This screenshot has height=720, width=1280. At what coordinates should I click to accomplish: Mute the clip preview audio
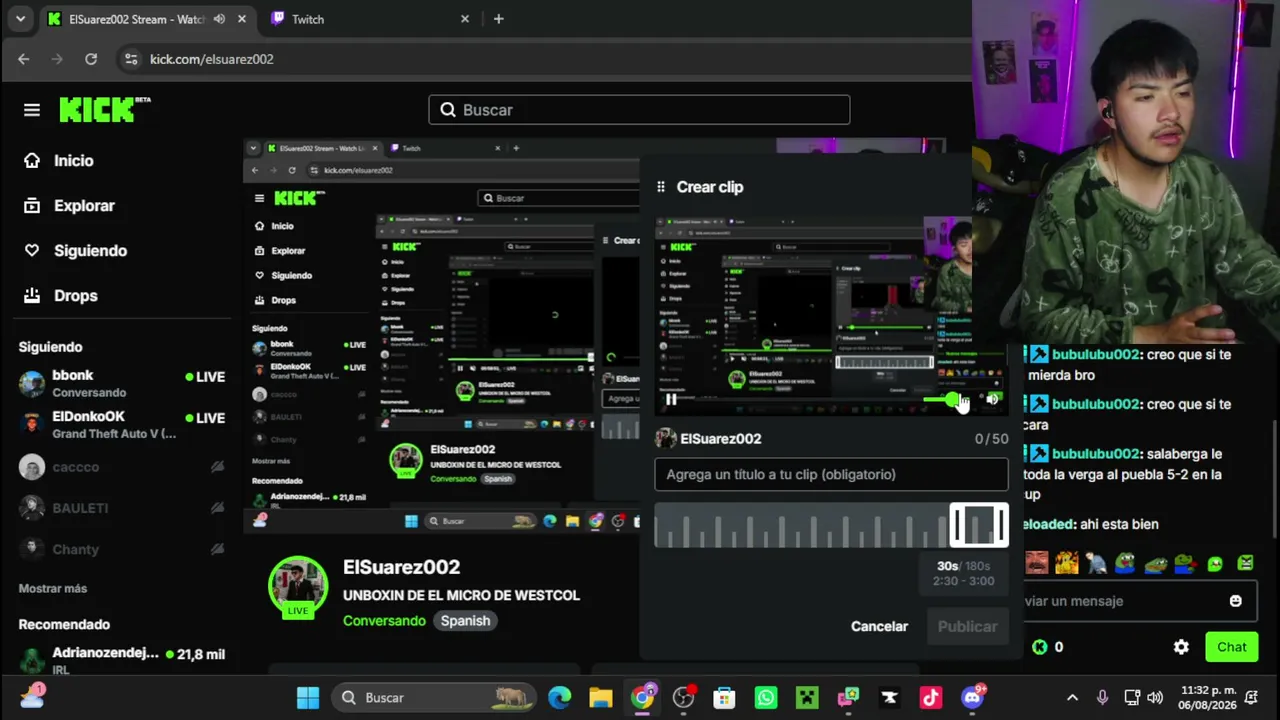click(992, 400)
